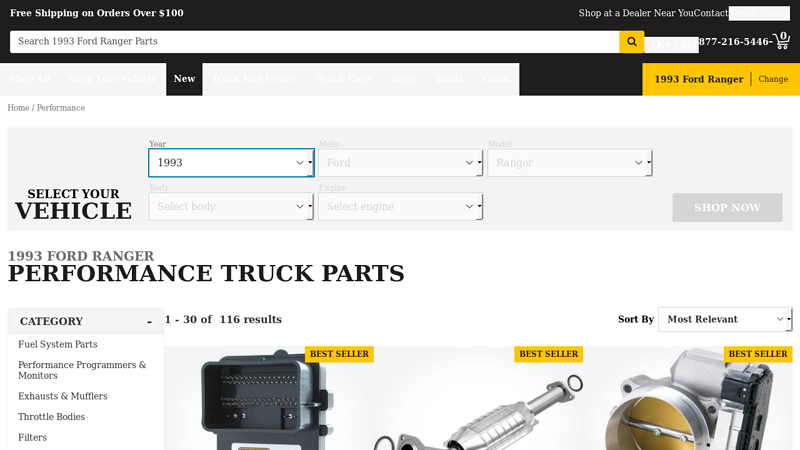Click the '116 results' count text
The width and height of the screenshot is (800, 450).
pyautogui.click(x=251, y=319)
